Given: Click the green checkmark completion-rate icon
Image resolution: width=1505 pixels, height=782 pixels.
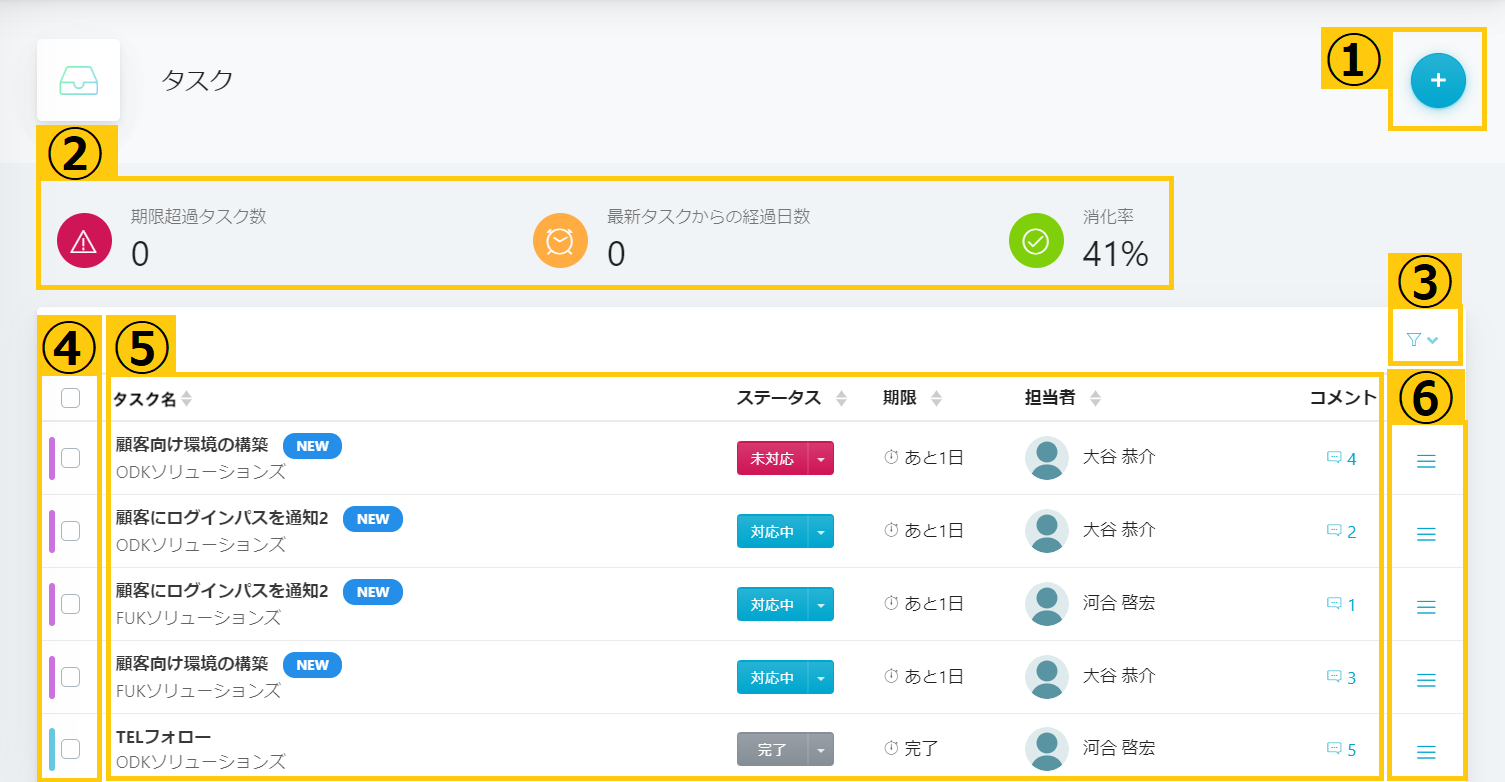Looking at the screenshot, I should [1036, 241].
